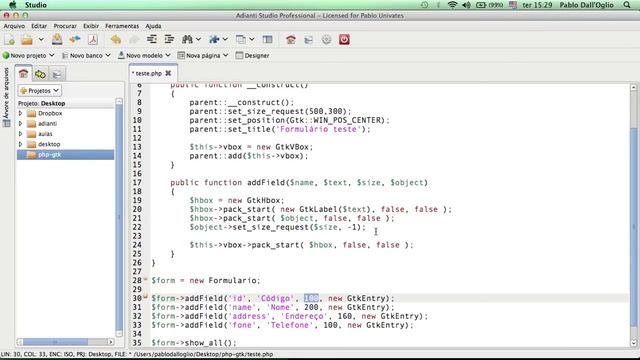The width and height of the screenshot is (640, 360).
Task: Click the orange undo arrow icon
Action: [116, 40]
